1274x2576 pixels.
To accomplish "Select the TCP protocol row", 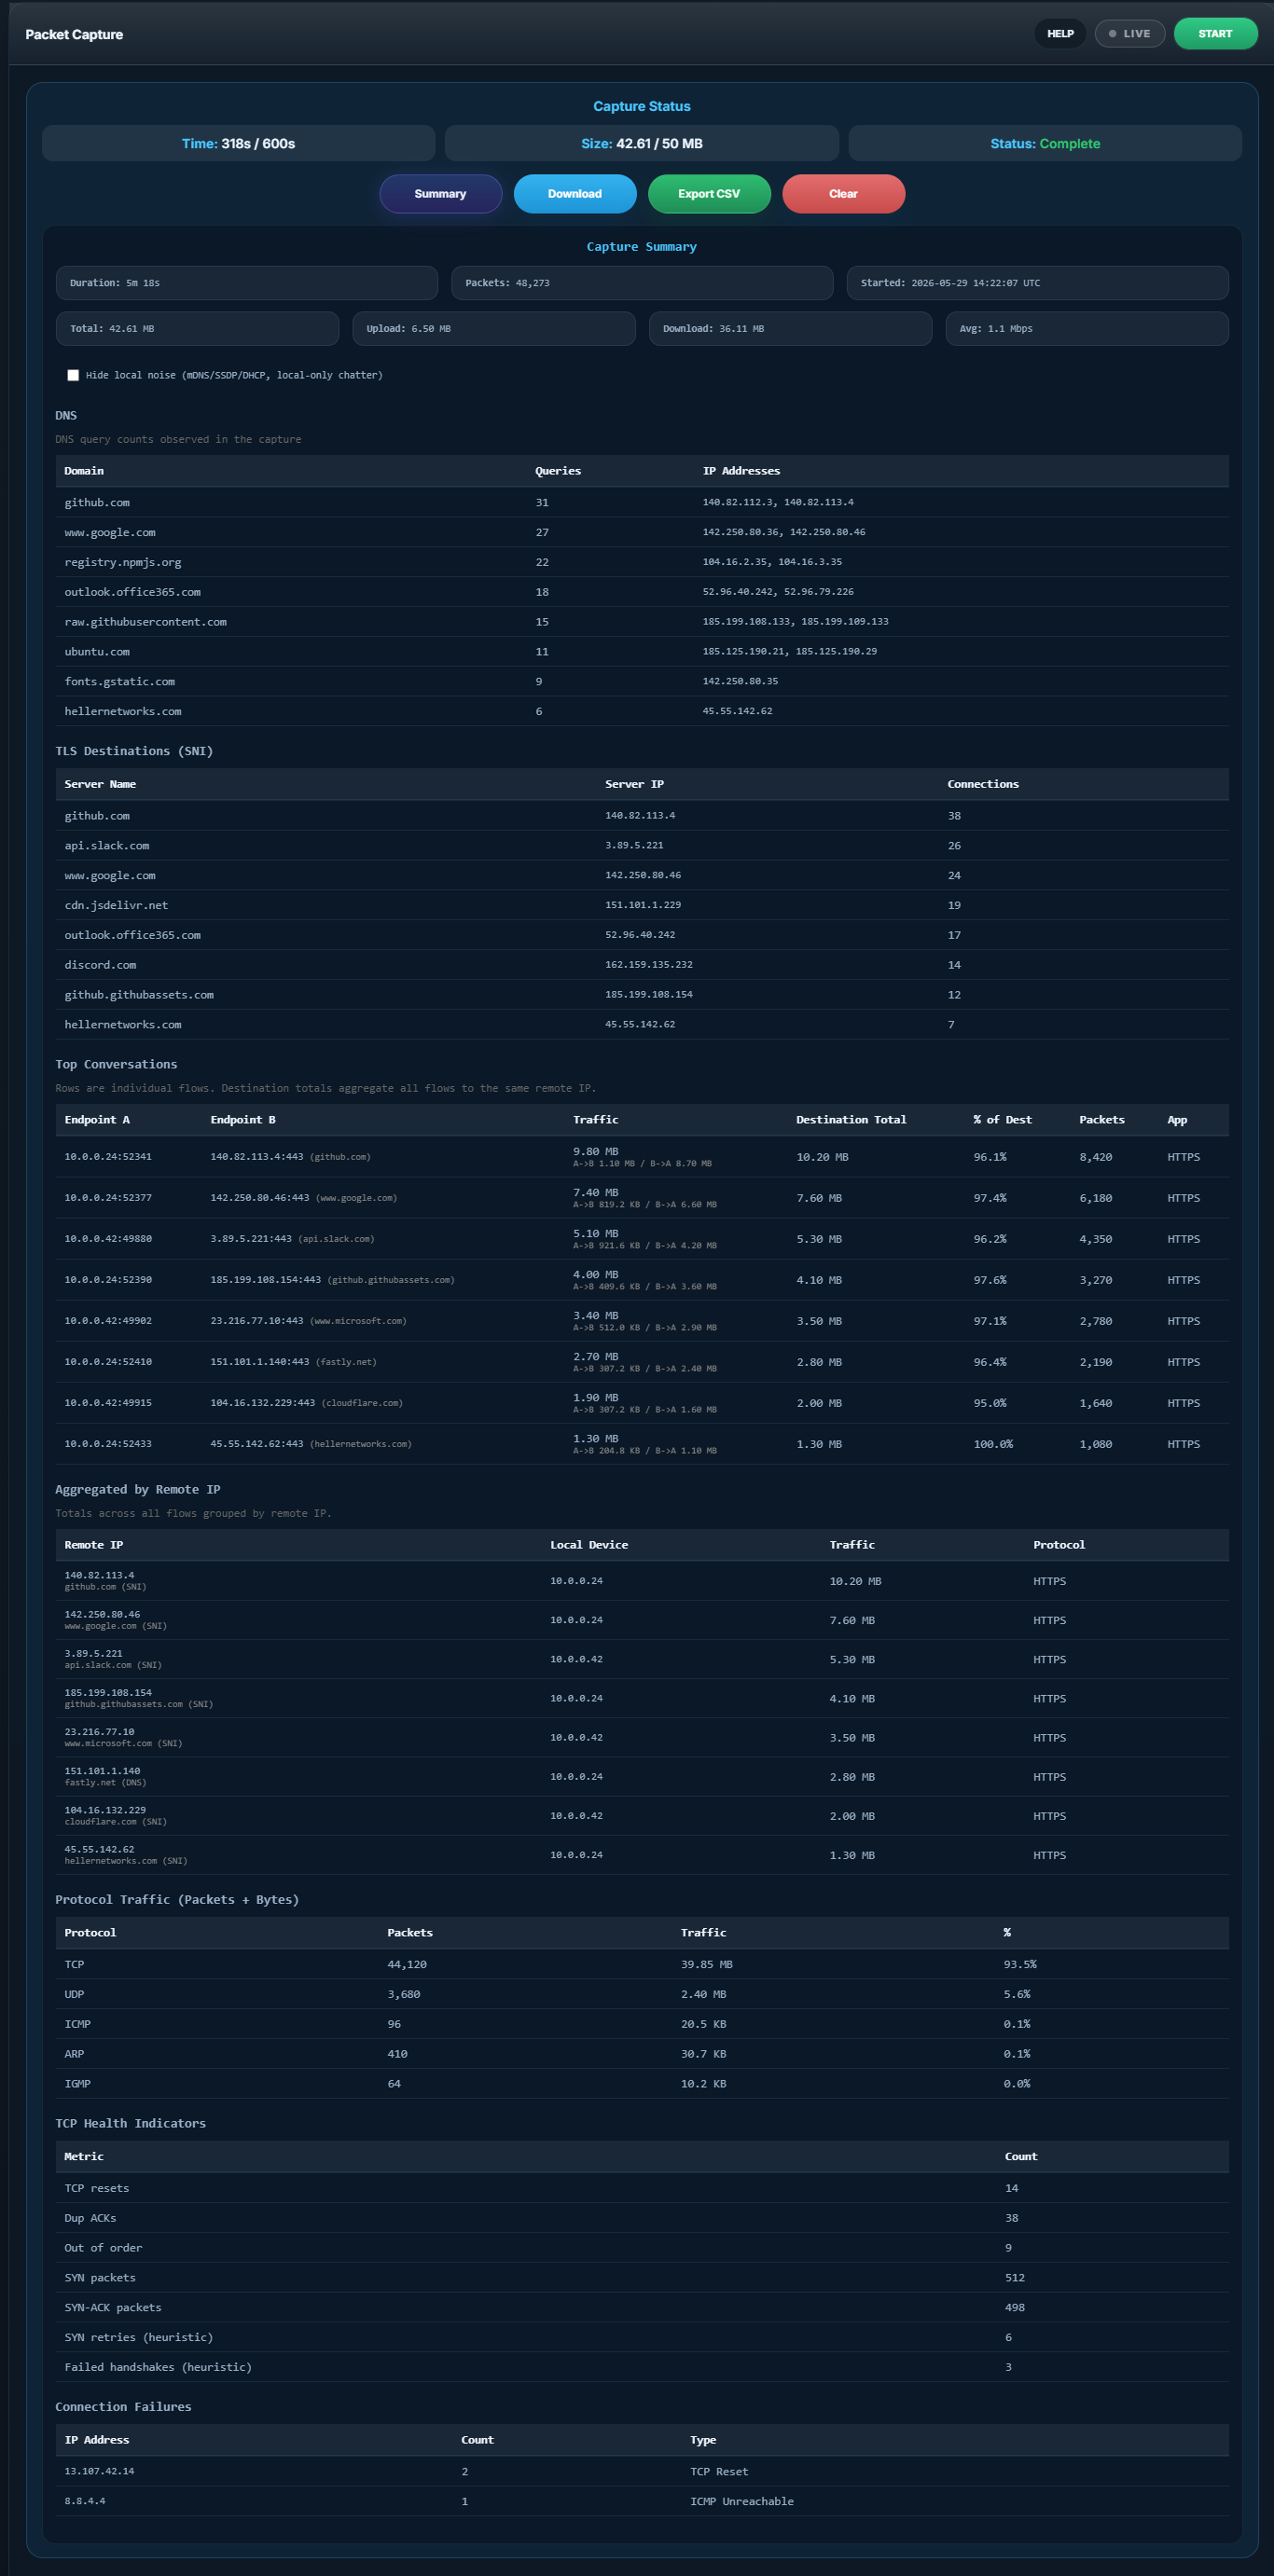I will 642,1964.
